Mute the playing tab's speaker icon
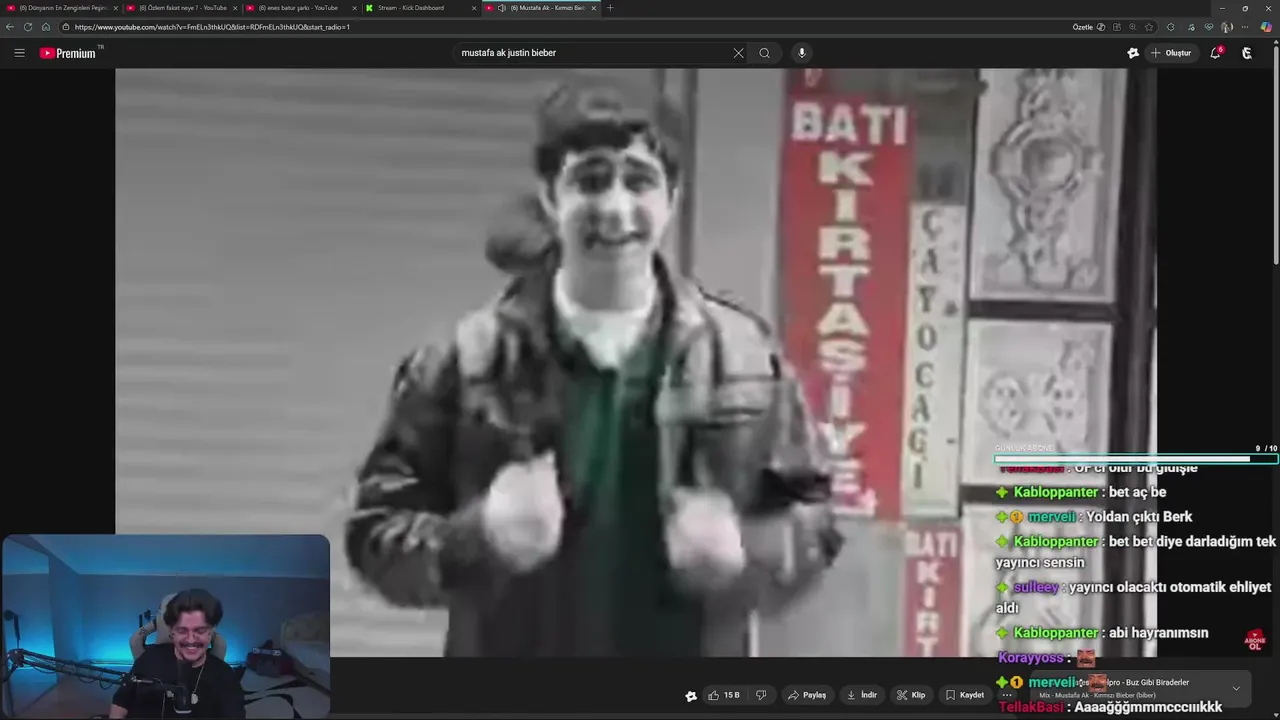1280x720 pixels. (x=502, y=8)
